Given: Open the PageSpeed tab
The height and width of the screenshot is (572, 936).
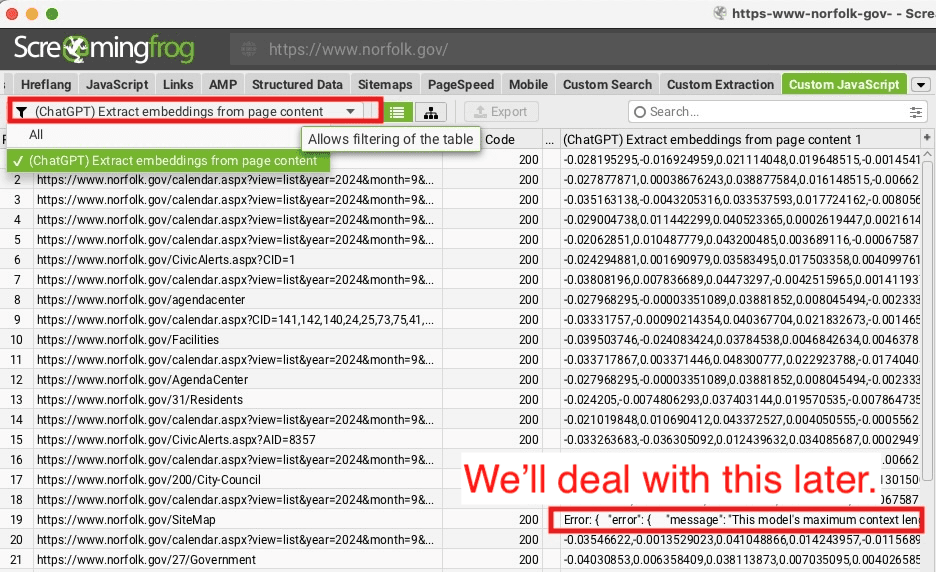Looking at the screenshot, I should coord(461,85).
